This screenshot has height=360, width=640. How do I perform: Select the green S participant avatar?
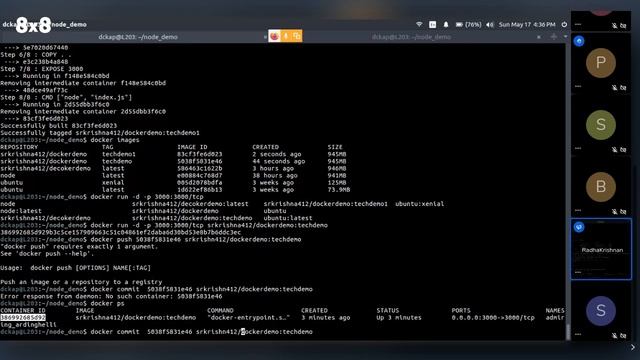[x=601, y=125]
